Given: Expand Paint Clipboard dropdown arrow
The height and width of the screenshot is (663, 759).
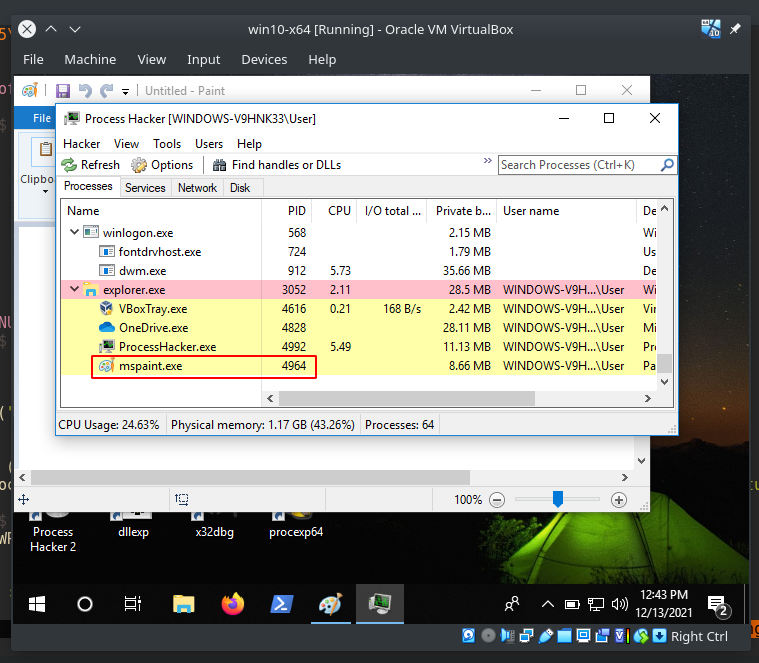Looking at the screenshot, I should (46, 192).
